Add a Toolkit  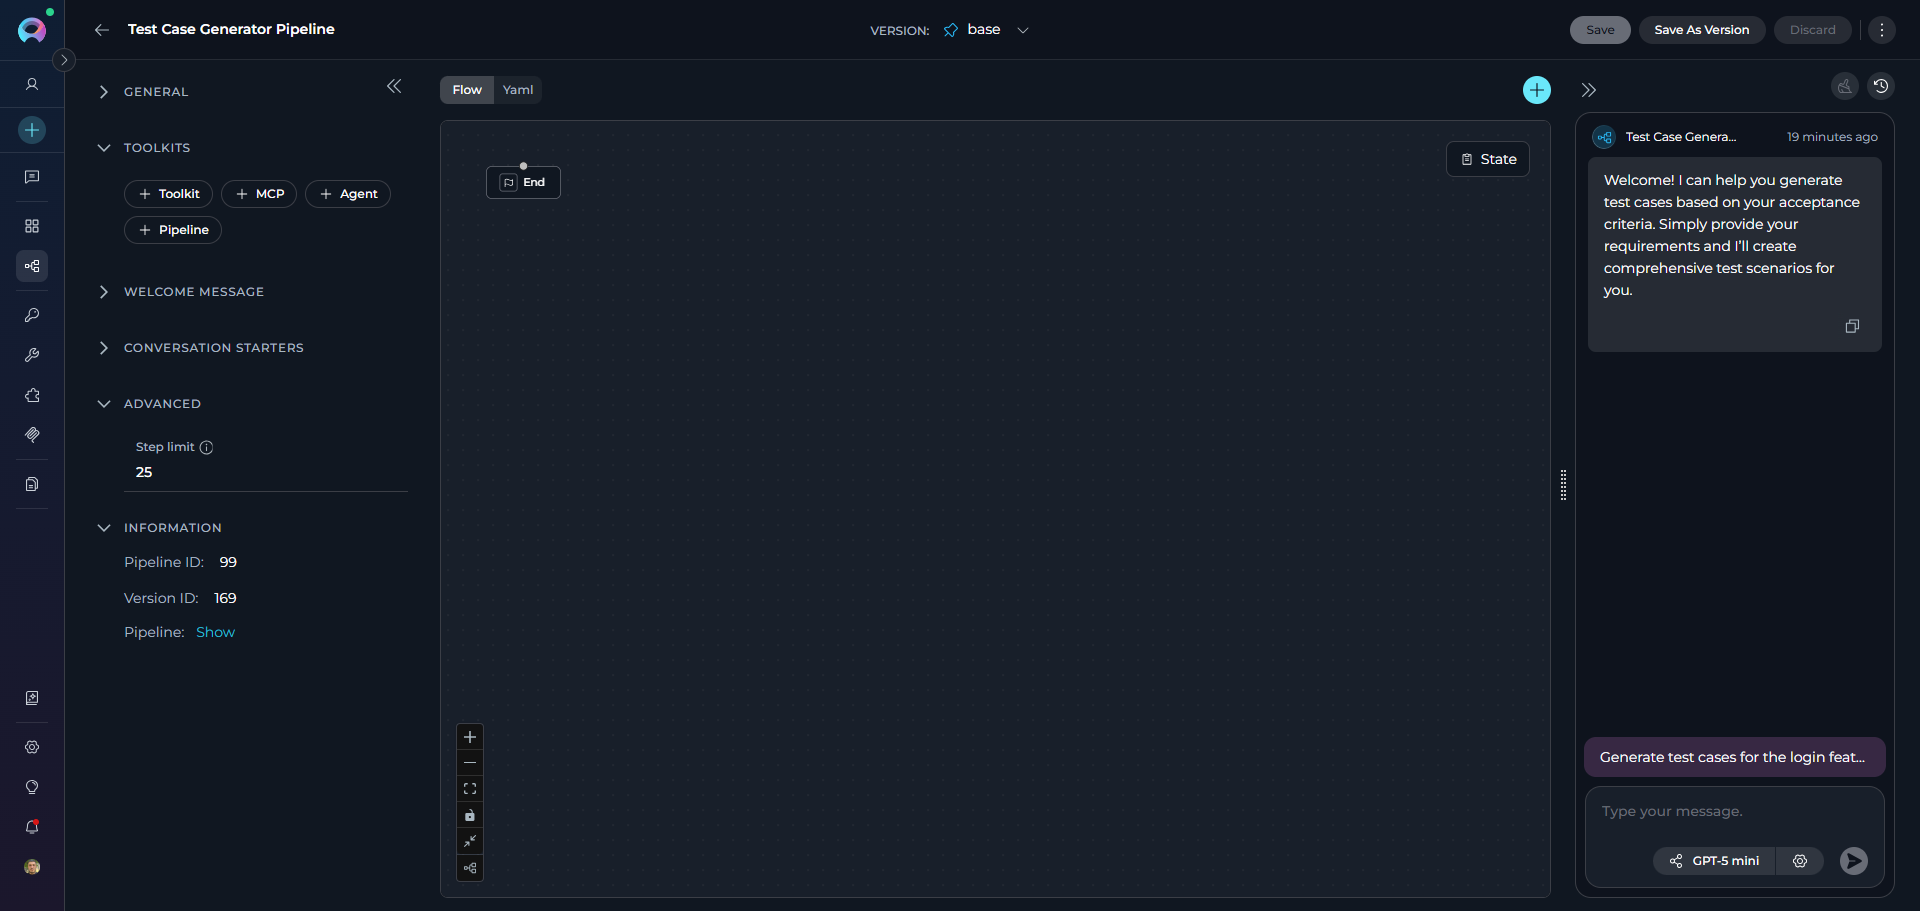point(169,194)
